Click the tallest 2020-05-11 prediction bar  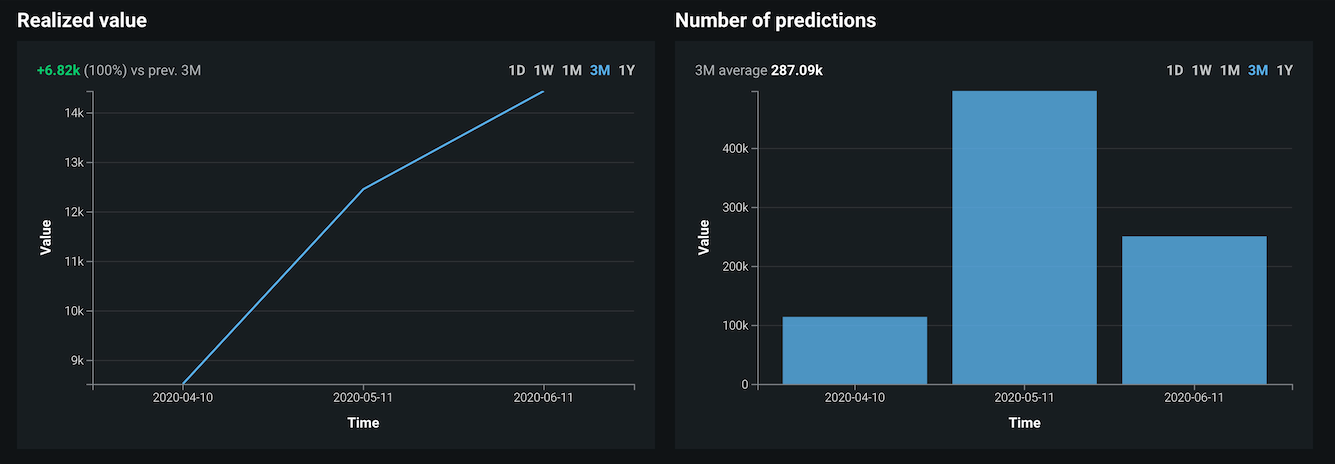click(1024, 238)
